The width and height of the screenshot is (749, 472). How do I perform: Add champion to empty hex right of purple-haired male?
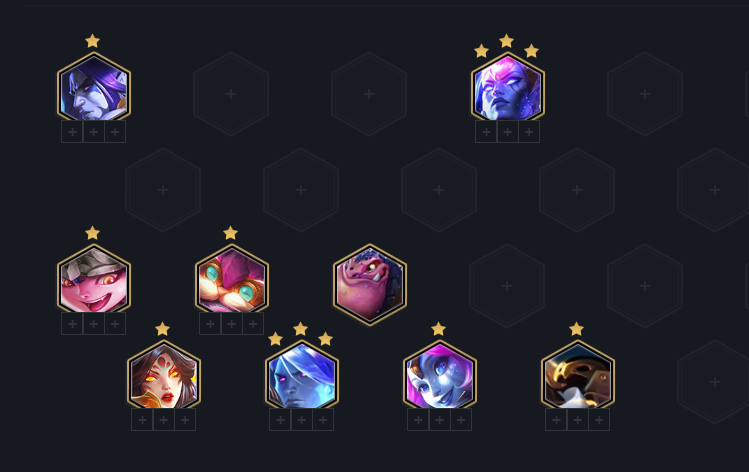tap(231, 94)
